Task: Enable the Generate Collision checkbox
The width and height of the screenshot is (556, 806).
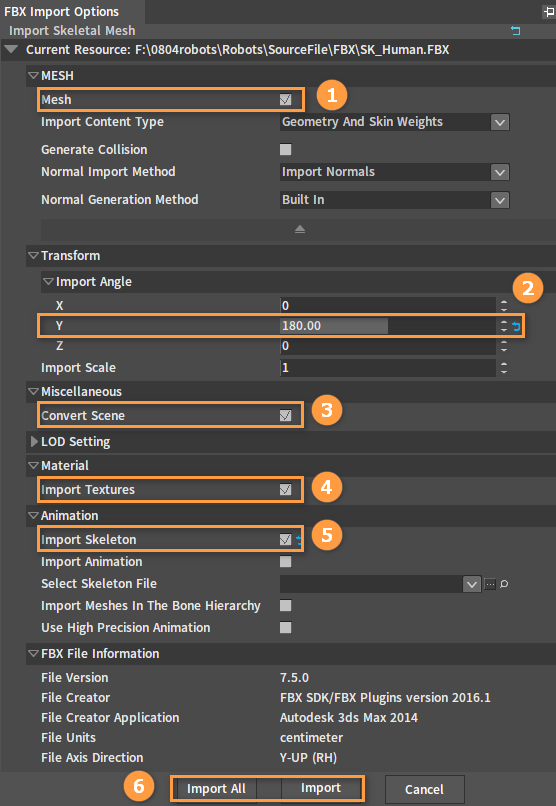Action: 286,150
